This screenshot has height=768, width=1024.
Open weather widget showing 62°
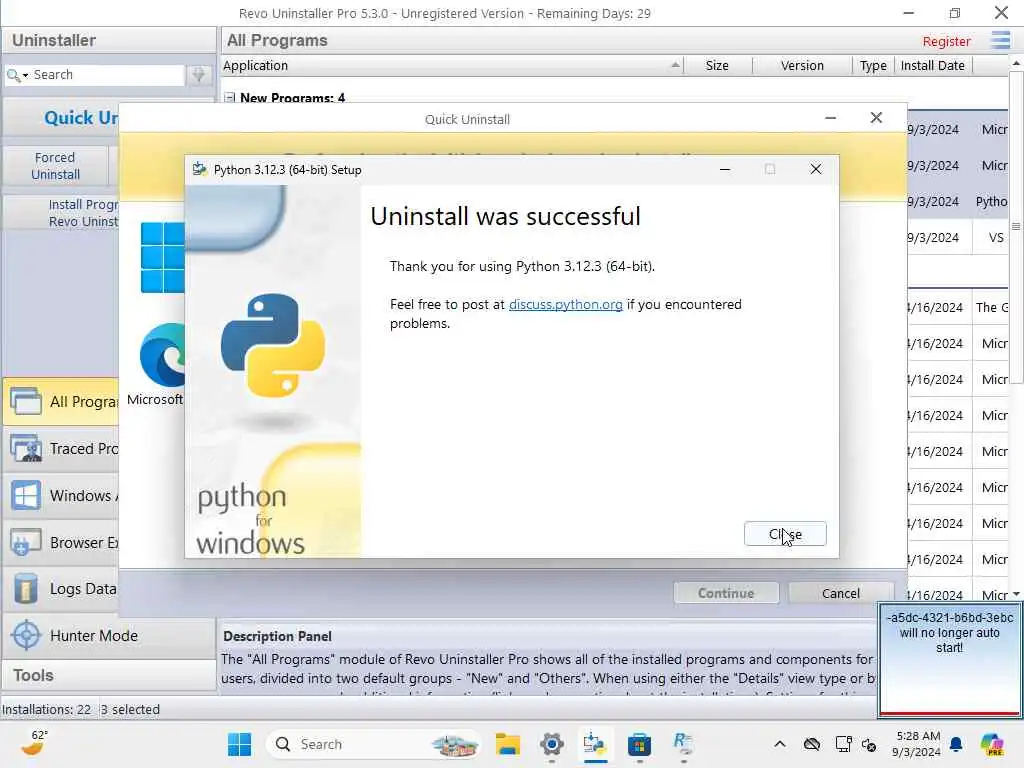click(34, 743)
